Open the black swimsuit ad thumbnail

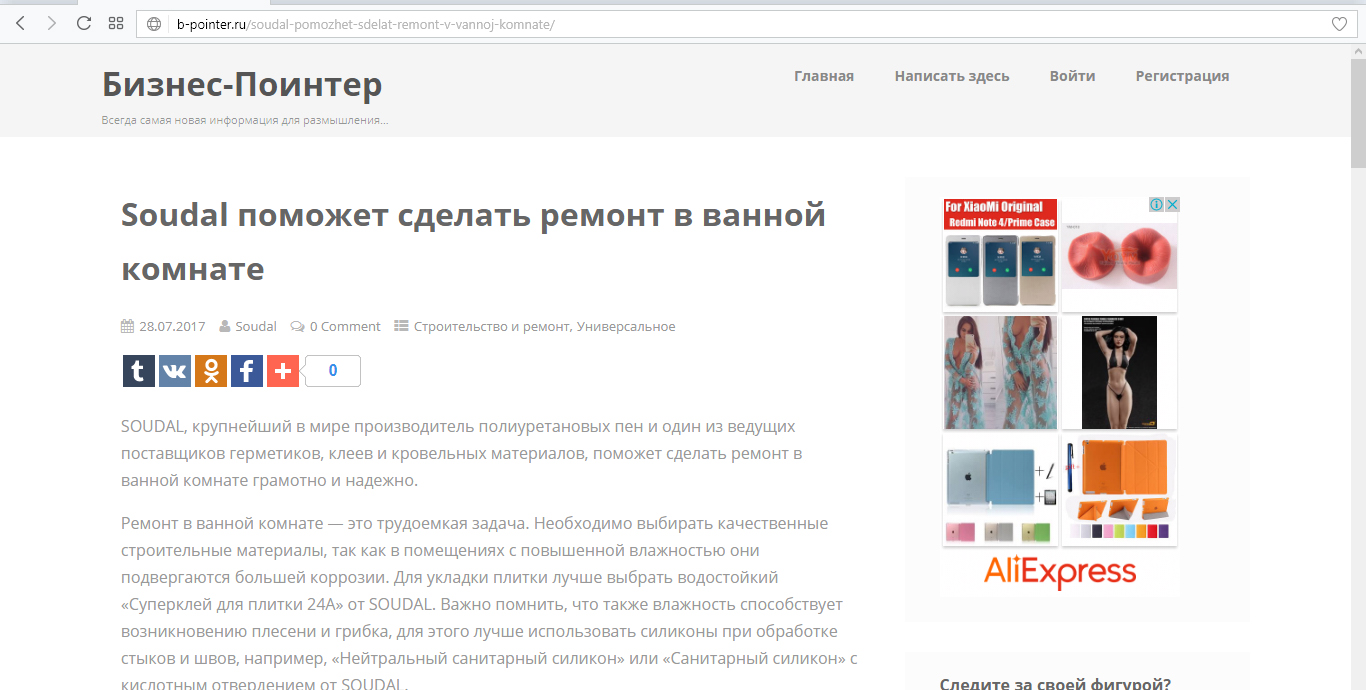pos(1119,372)
